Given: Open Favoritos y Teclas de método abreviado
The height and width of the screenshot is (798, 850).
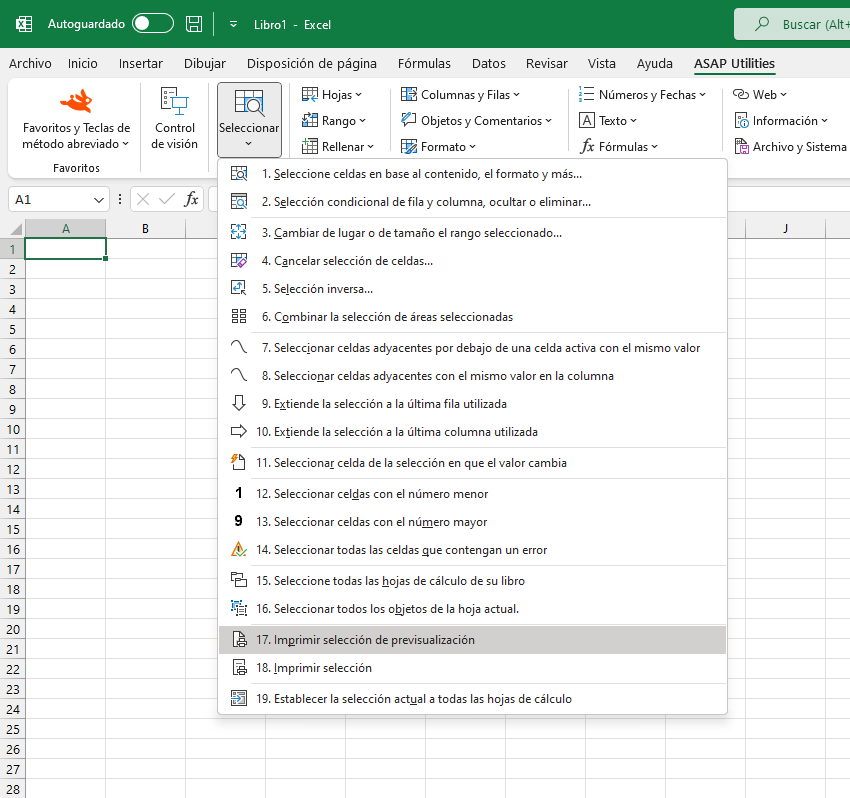Looking at the screenshot, I should click(x=76, y=119).
